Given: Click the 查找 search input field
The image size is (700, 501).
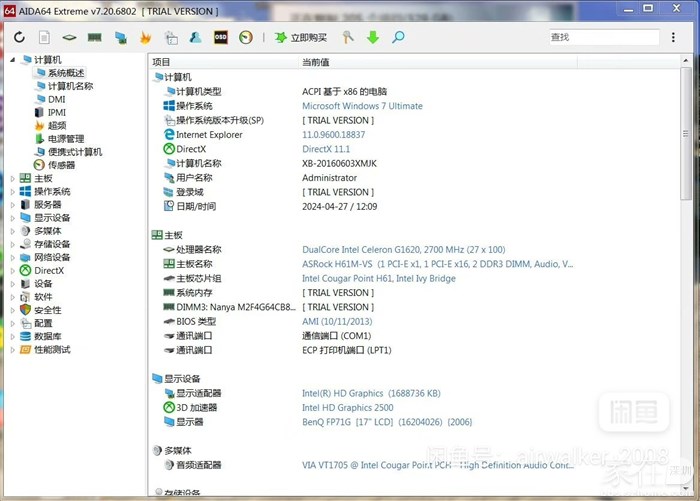Looking at the screenshot, I should 603,37.
